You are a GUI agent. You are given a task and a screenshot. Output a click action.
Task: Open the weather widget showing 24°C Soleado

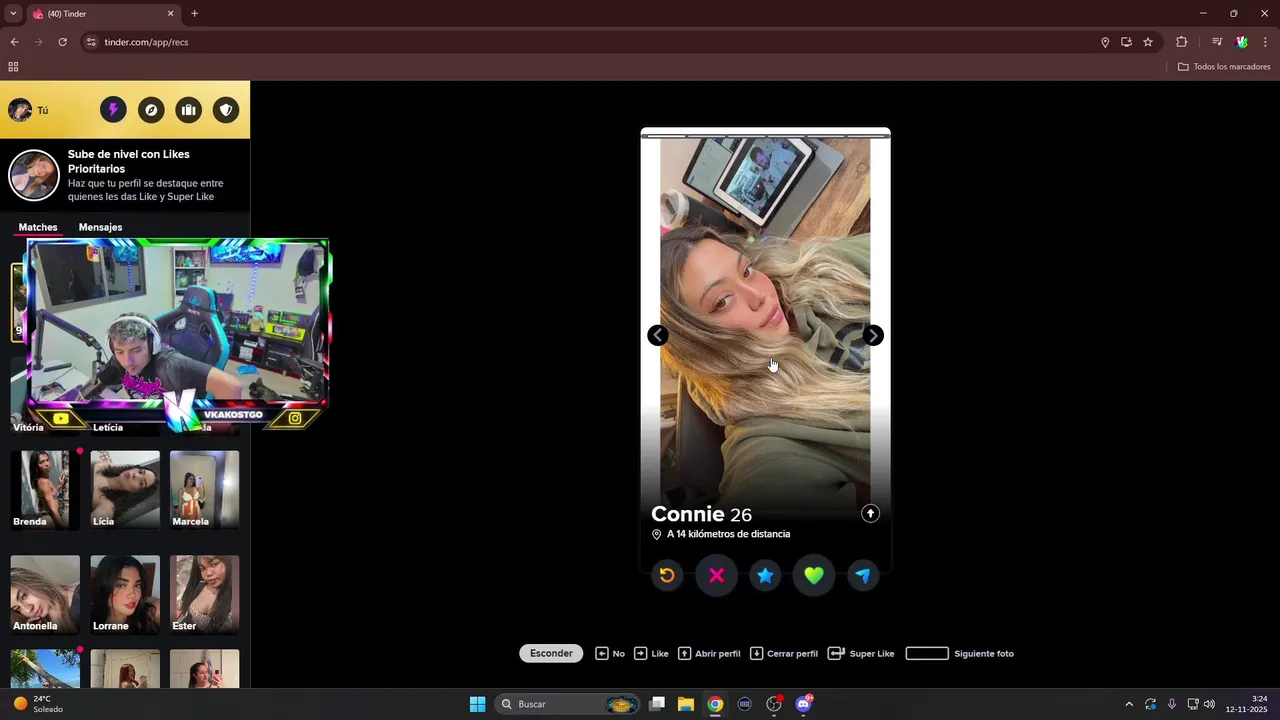[x=38, y=704]
